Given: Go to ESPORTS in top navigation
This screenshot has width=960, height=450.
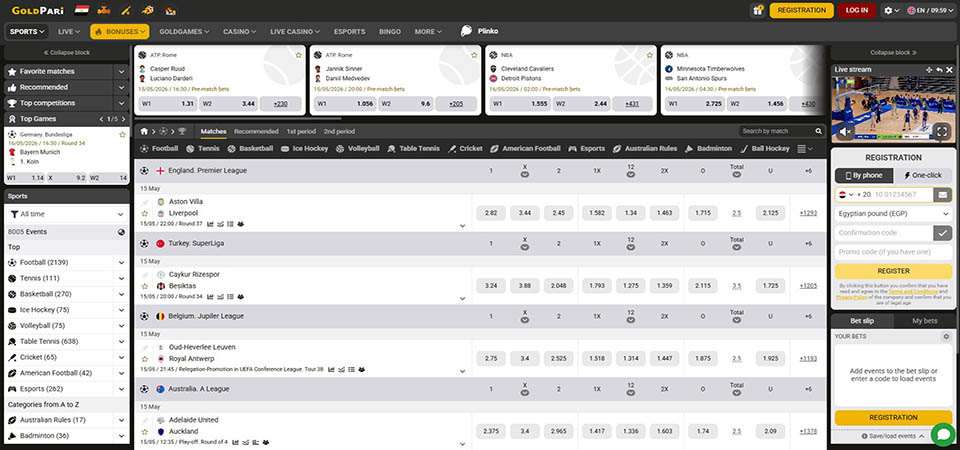Looking at the screenshot, I should coord(350,32).
